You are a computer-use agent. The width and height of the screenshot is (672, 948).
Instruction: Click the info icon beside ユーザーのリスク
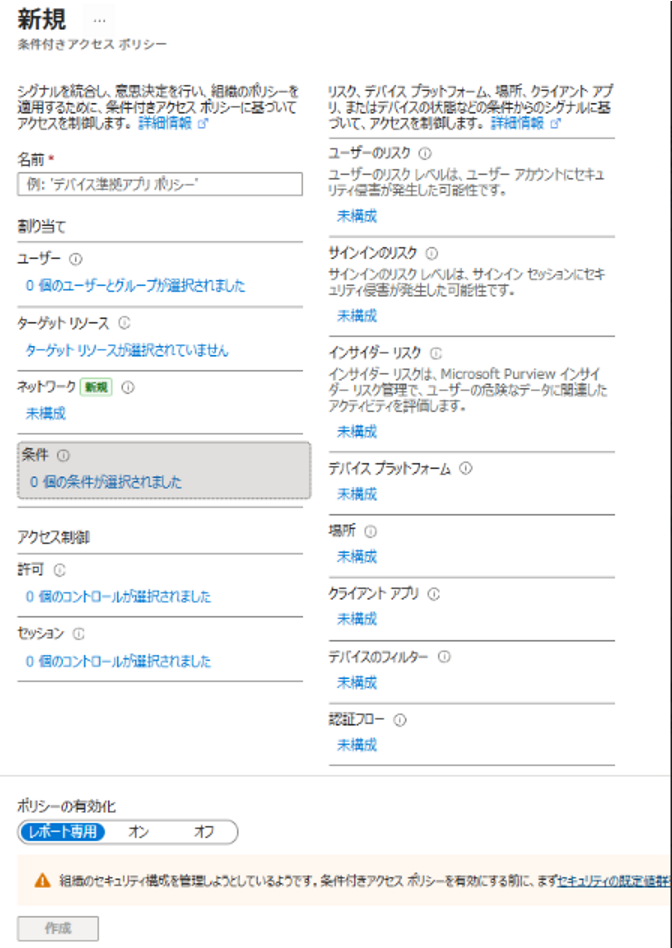pos(425,153)
